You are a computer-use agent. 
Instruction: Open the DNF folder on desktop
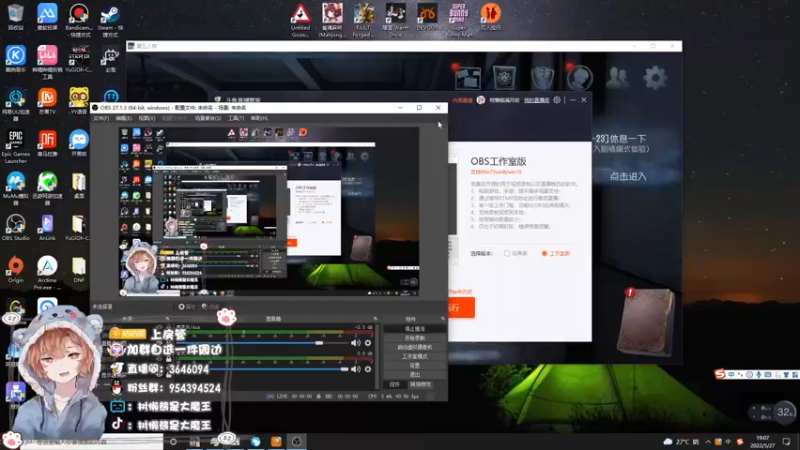(79, 269)
